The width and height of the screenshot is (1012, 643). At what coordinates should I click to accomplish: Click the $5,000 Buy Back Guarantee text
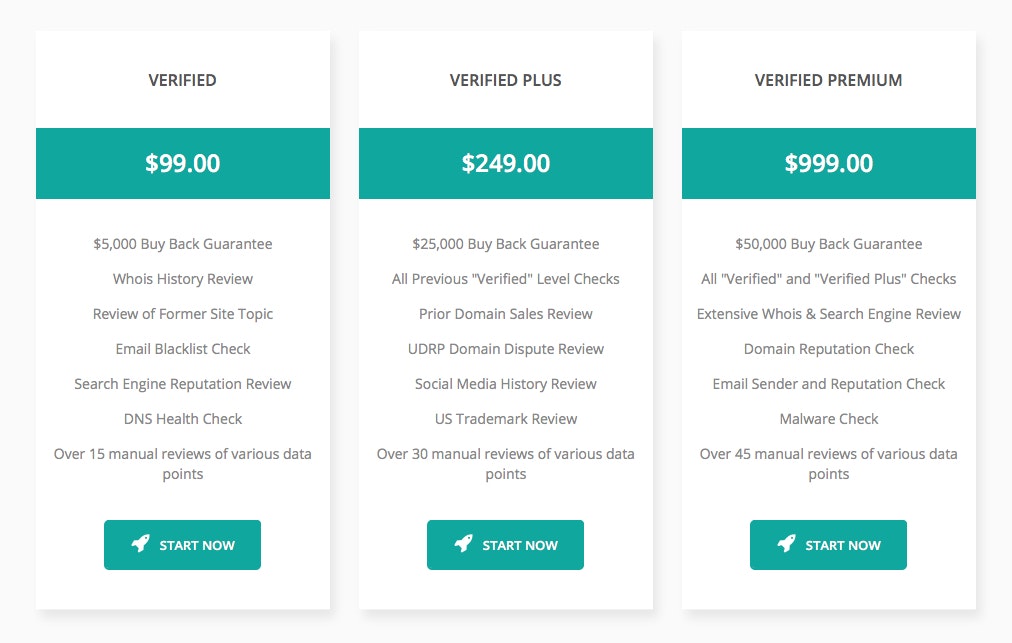pos(182,243)
